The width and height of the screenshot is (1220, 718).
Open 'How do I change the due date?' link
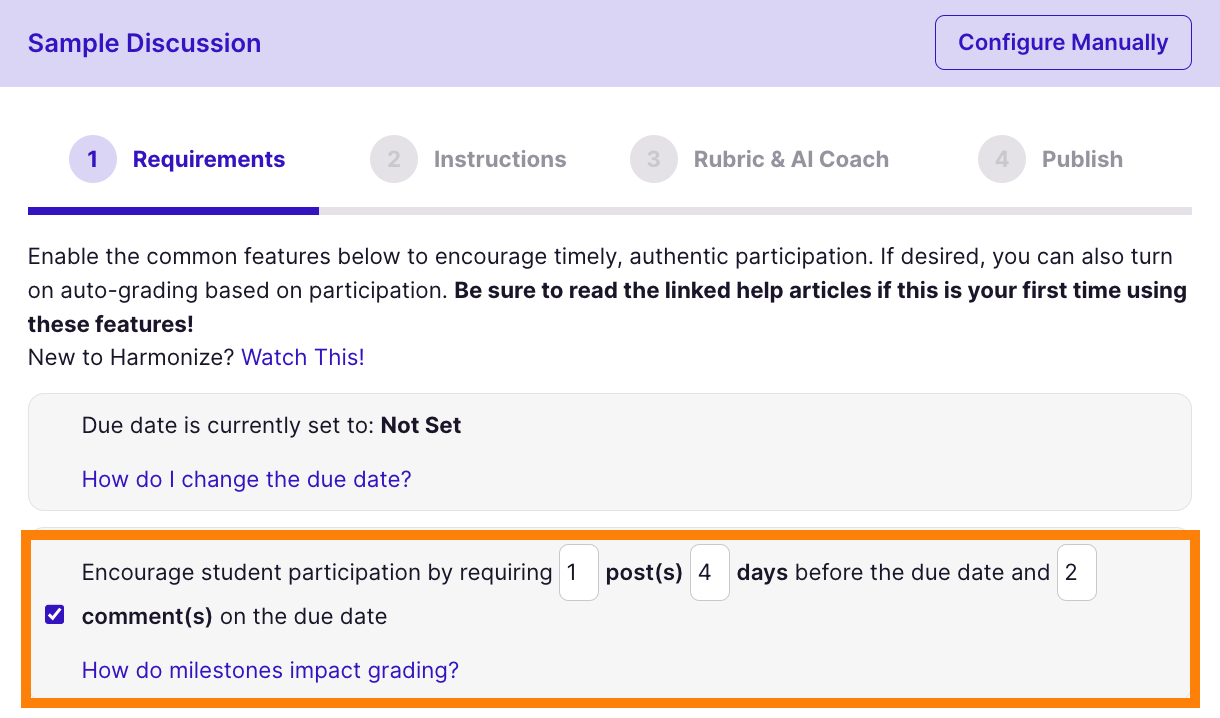246,479
